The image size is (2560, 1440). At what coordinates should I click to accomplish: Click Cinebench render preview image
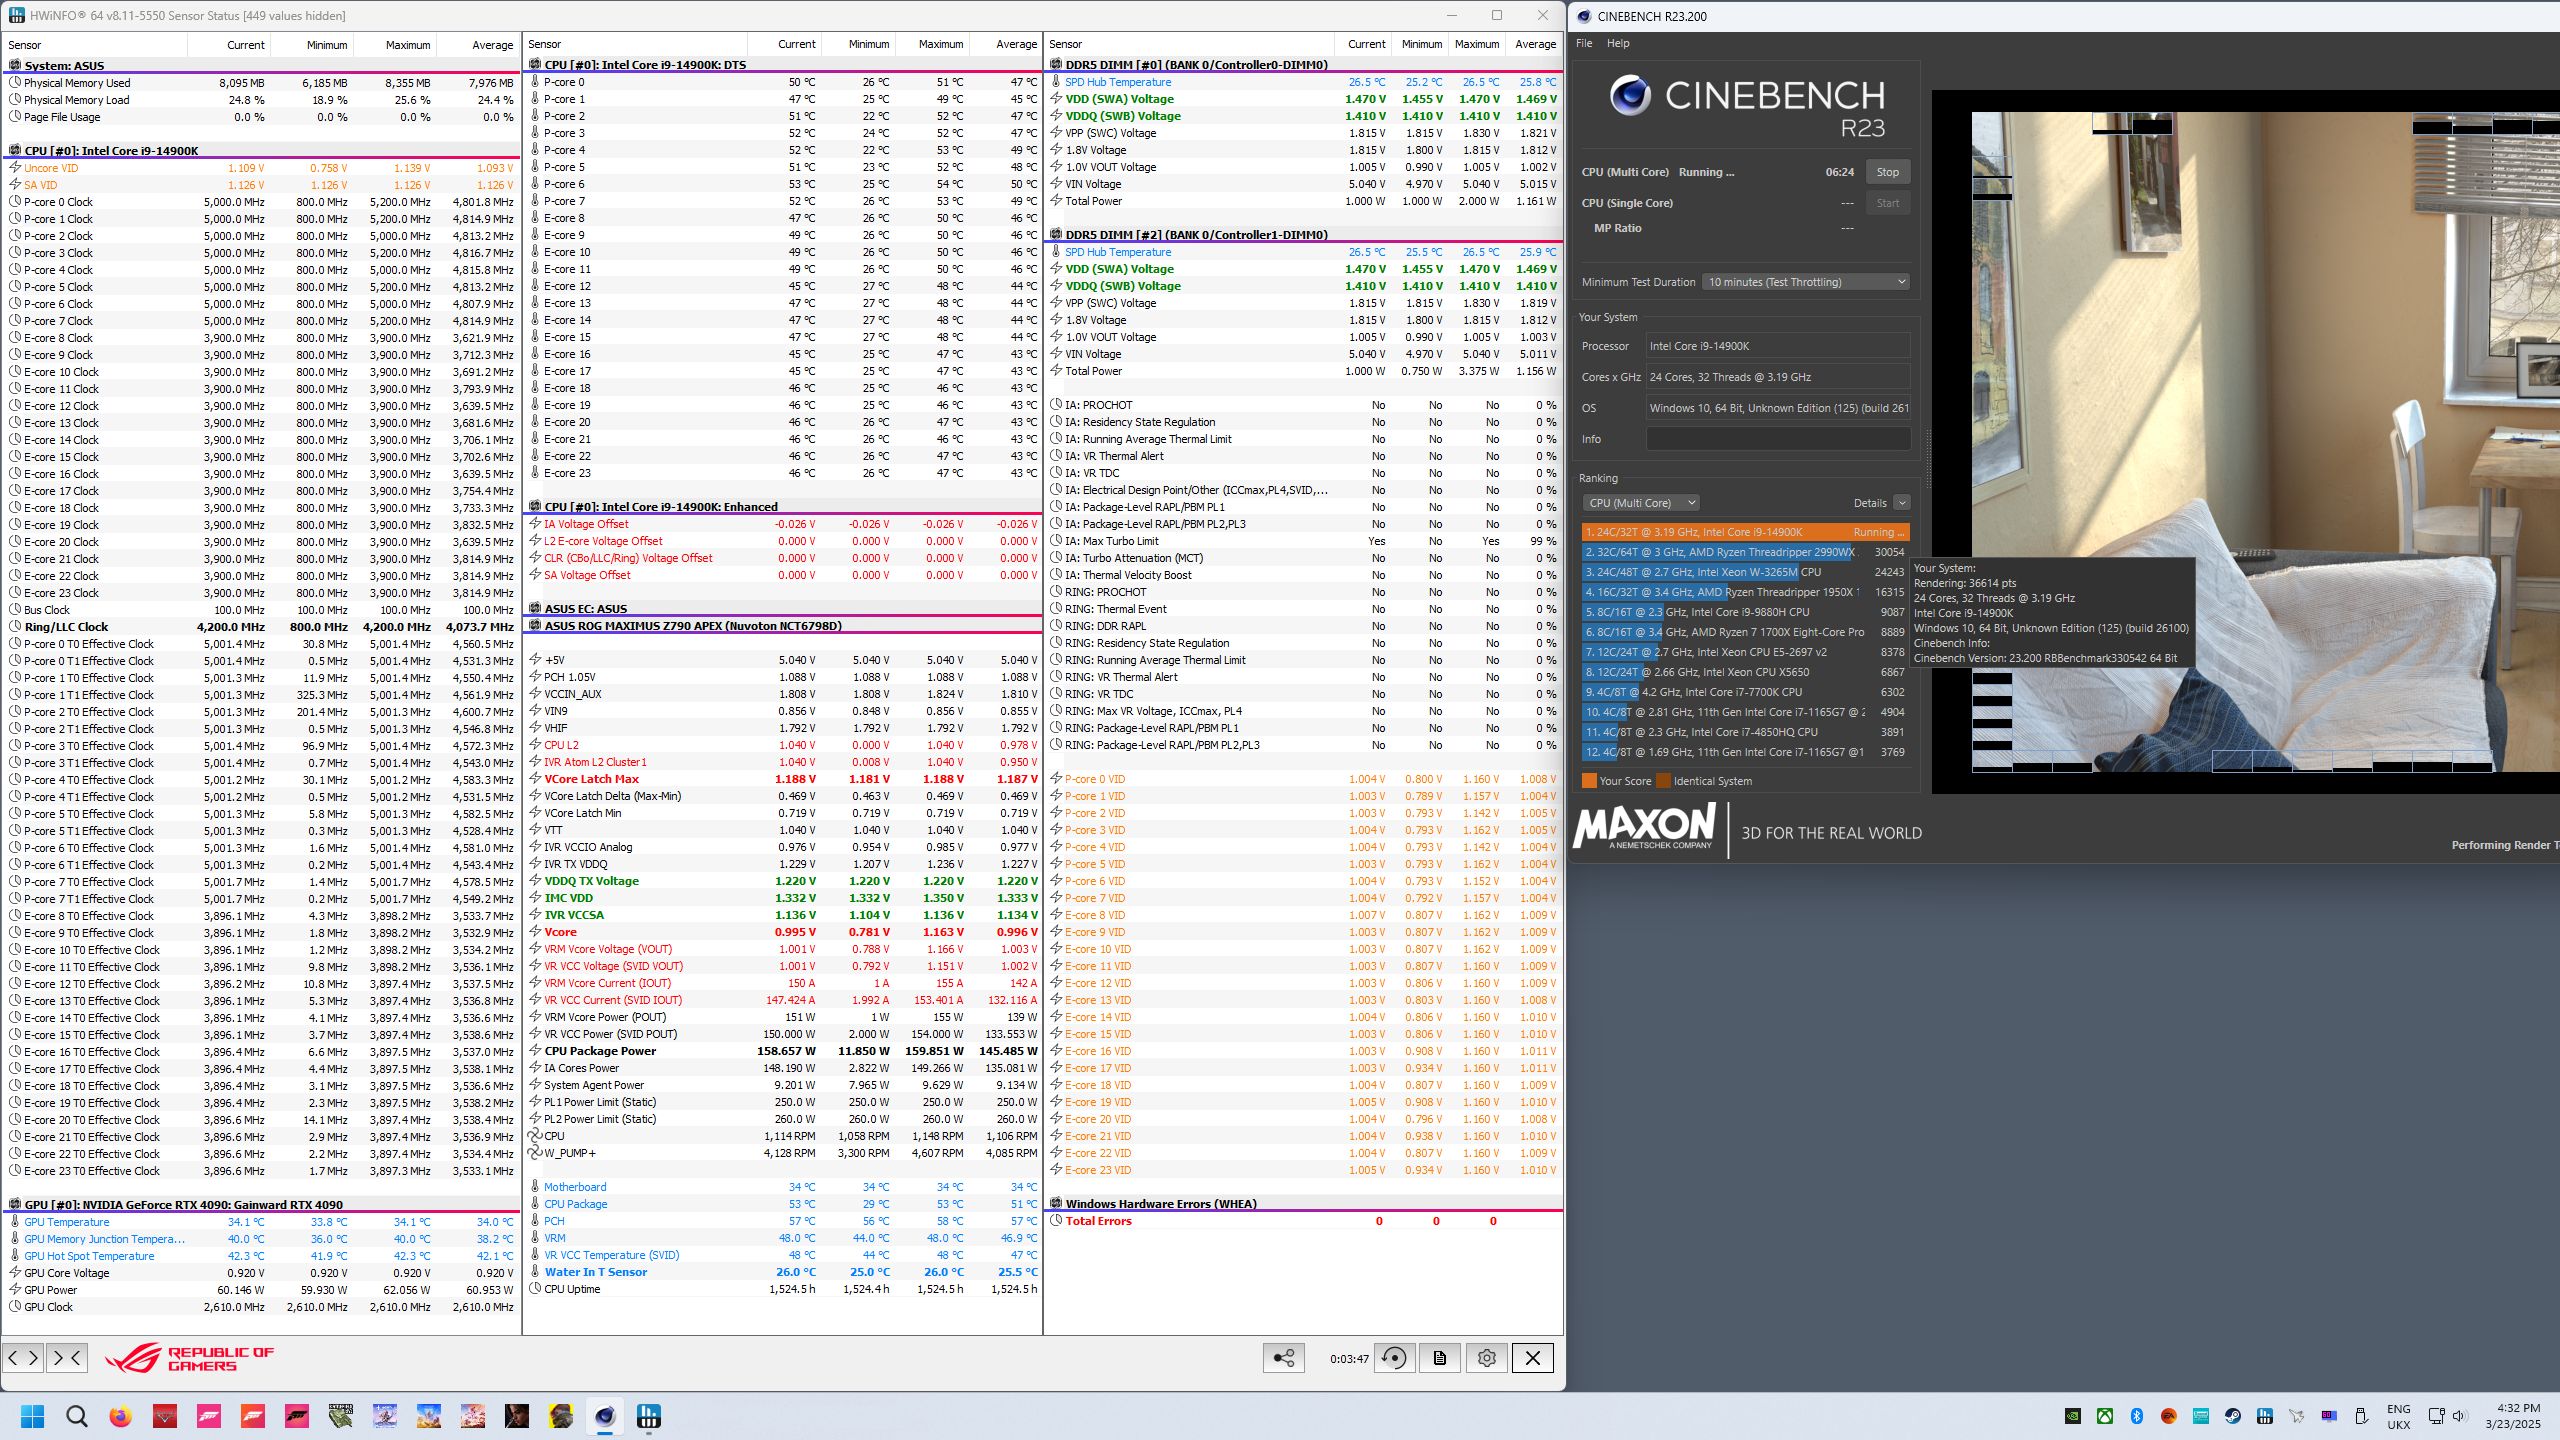pyautogui.click(x=2265, y=442)
